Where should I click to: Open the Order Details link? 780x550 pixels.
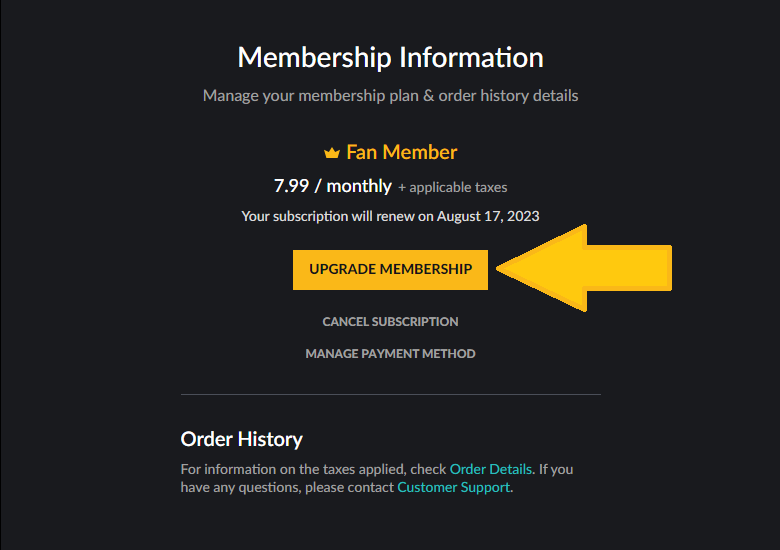click(x=490, y=469)
